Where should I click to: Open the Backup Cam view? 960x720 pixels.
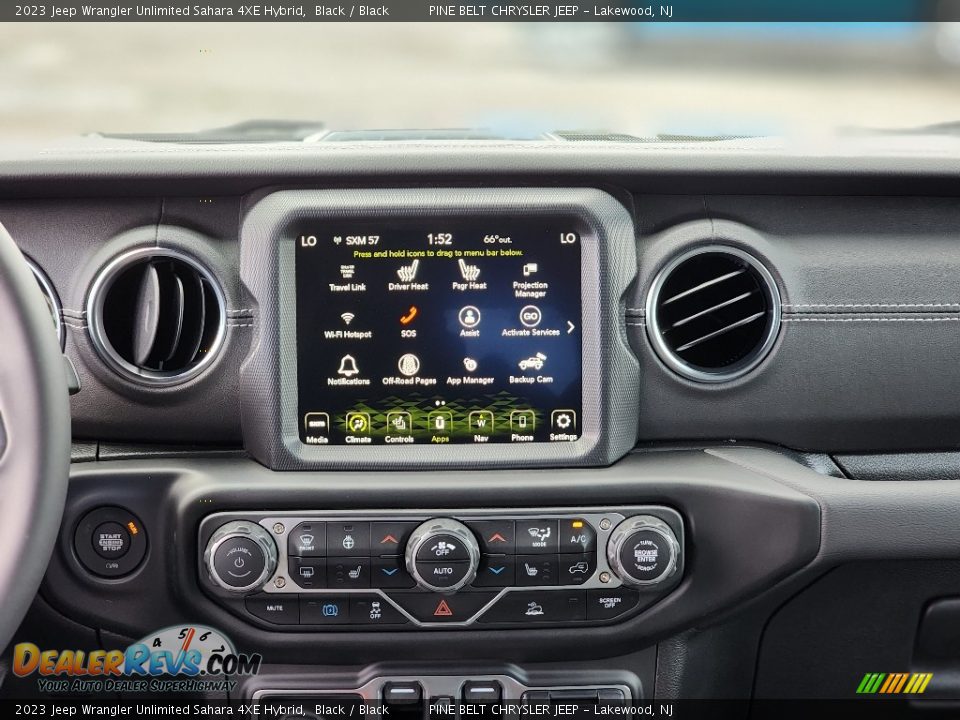click(x=531, y=368)
